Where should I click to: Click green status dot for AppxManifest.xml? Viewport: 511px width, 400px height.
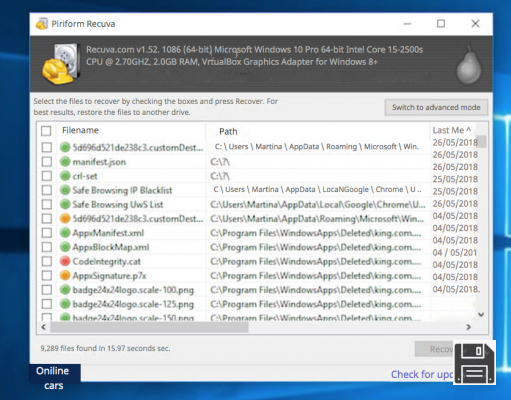pos(65,233)
